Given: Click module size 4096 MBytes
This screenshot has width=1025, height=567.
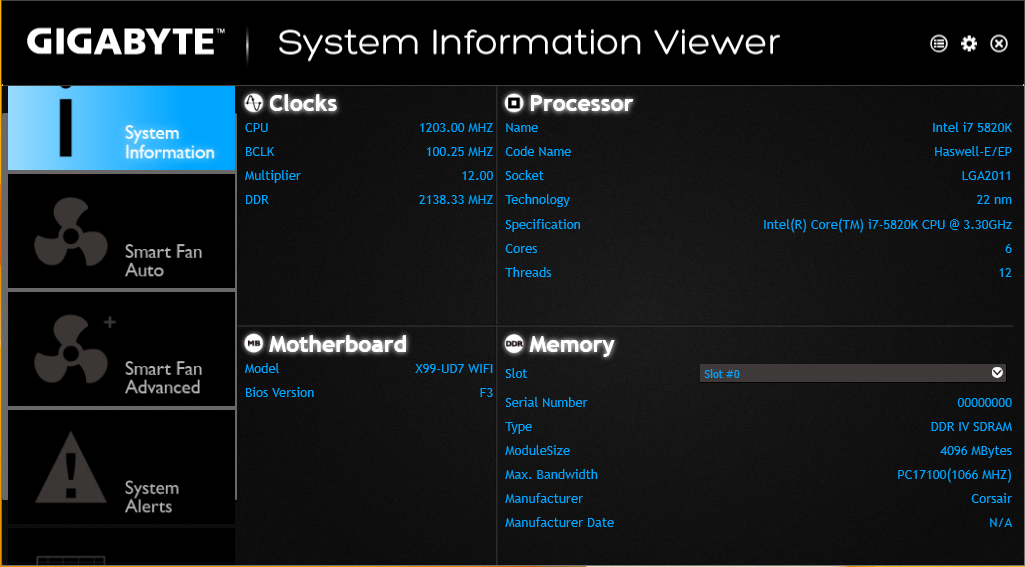Looking at the screenshot, I should 976,451.
